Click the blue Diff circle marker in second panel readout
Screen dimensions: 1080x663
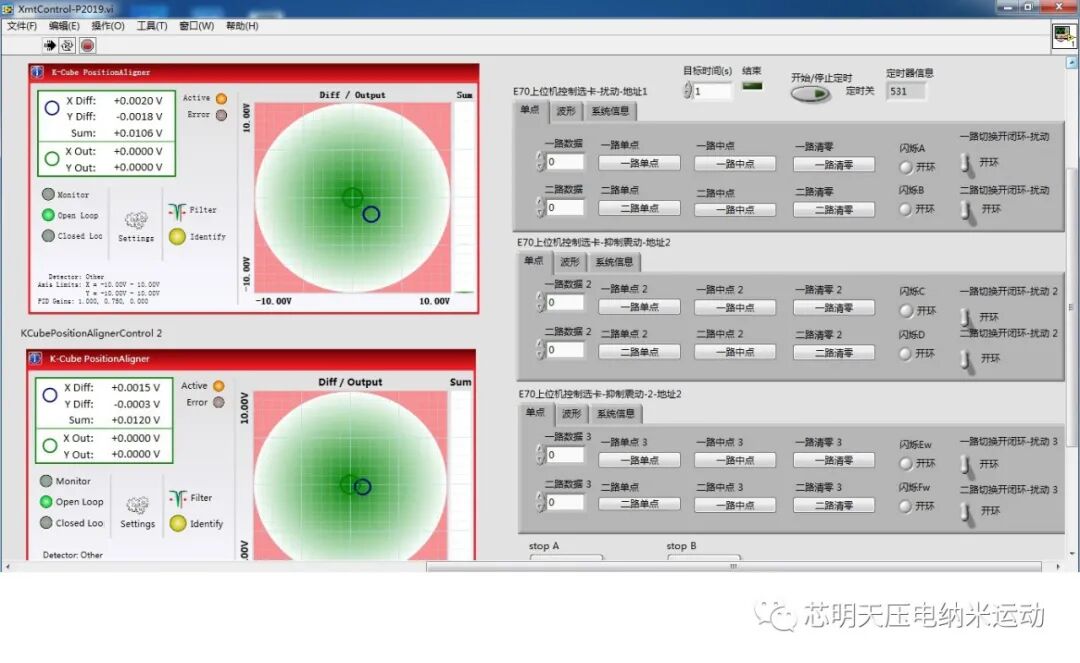pyautogui.click(x=50, y=395)
